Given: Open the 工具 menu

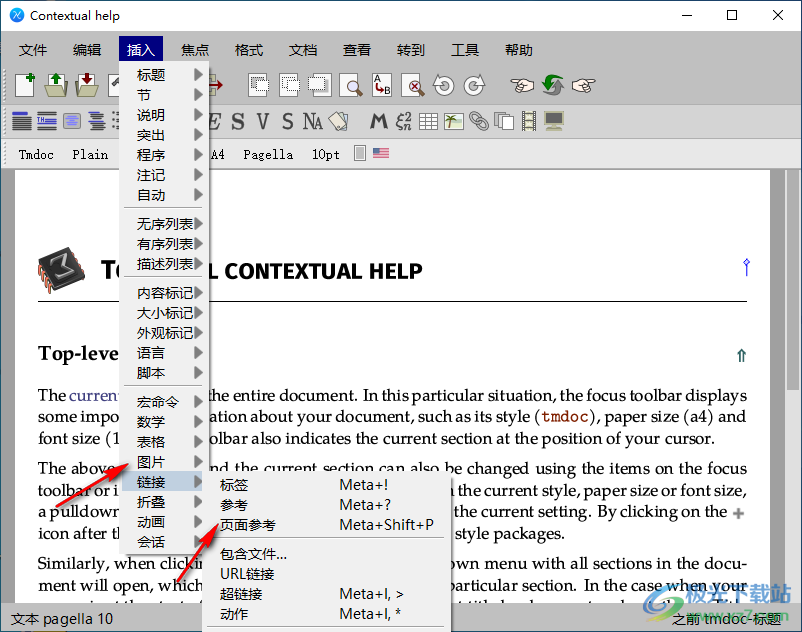Looking at the screenshot, I should 465,50.
